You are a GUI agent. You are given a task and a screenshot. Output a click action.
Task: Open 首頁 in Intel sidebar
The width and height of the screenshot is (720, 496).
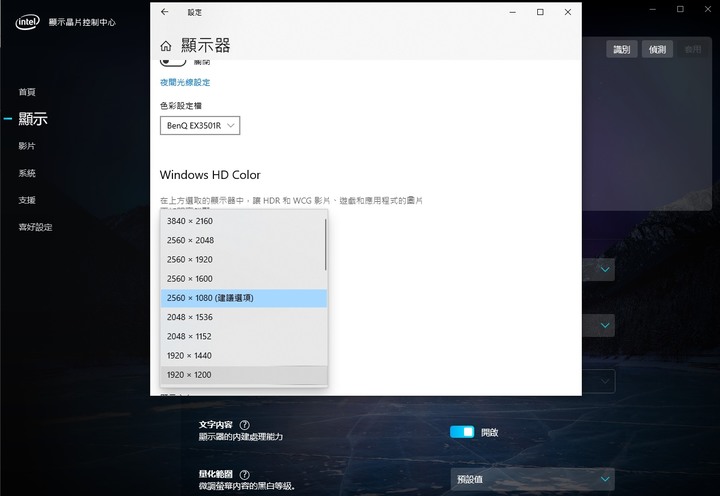(27, 92)
